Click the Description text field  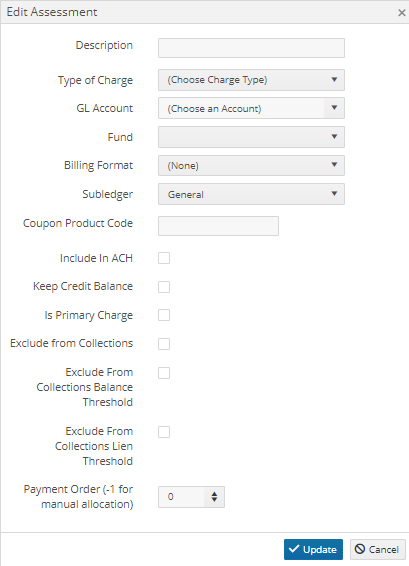point(251,48)
